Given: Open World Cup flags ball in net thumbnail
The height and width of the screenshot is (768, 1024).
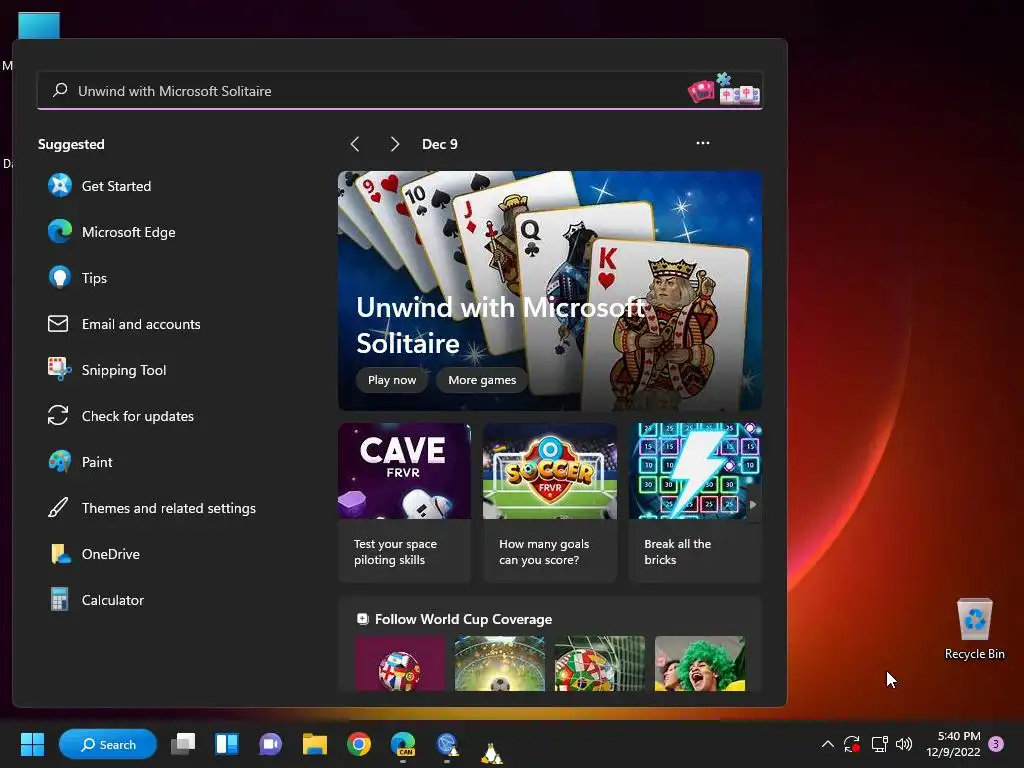Looking at the screenshot, I should 600,663.
